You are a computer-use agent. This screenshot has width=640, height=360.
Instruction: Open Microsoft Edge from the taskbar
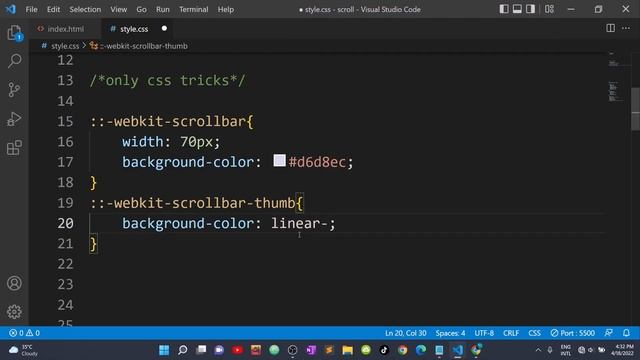421,350
